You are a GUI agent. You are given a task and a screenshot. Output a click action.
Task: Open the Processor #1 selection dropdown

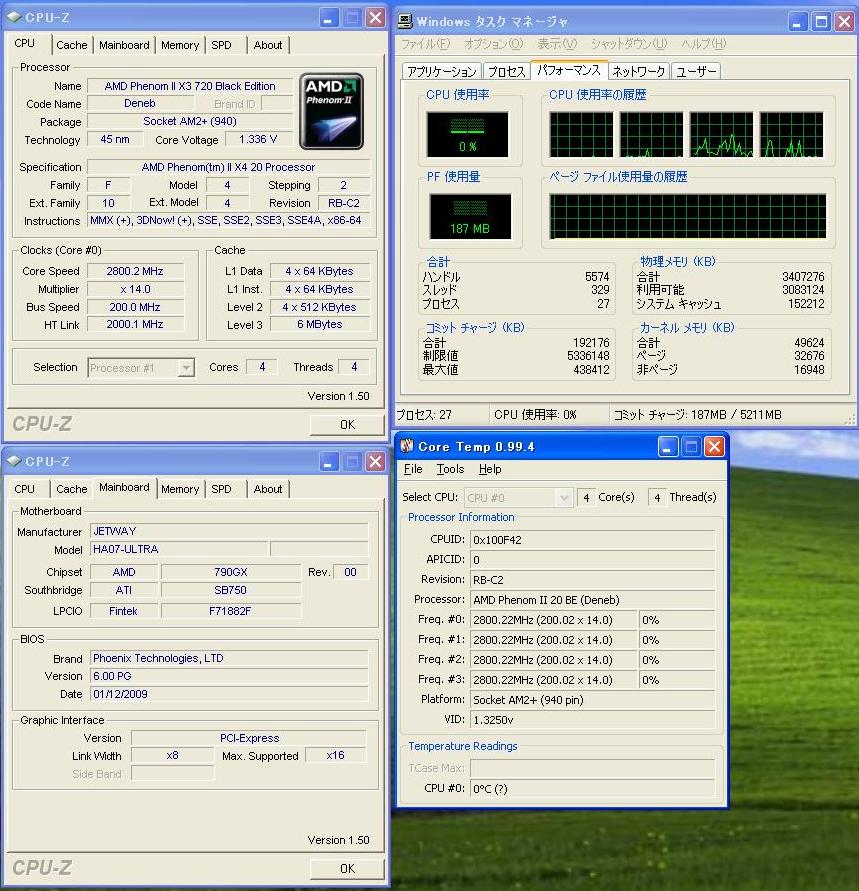pos(186,368)
